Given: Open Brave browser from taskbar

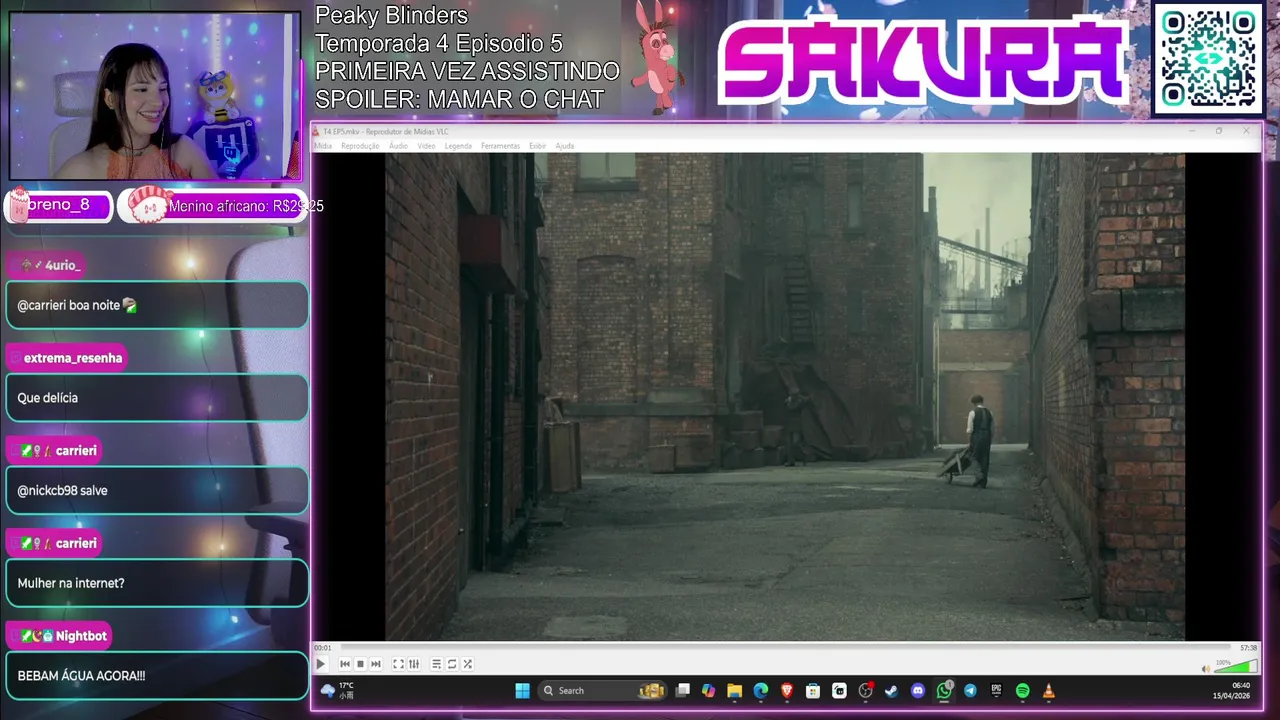Looking at the screenshot, I should tap(787, 690).
